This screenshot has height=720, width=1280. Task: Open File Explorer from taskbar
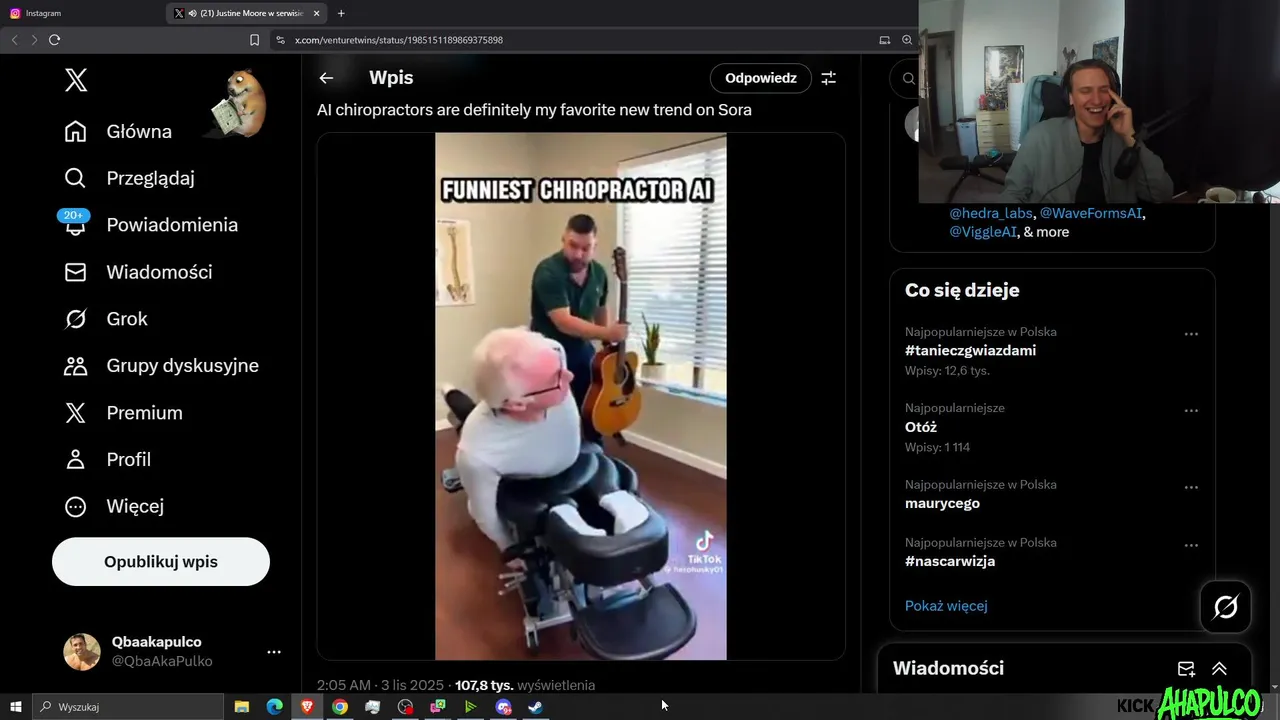coord(241,707)
